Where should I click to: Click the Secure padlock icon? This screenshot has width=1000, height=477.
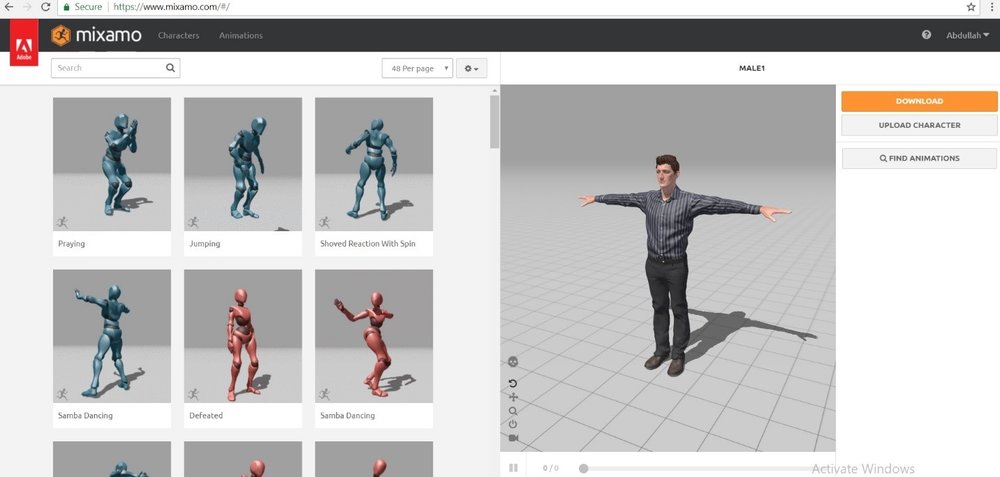pos(66,7)
